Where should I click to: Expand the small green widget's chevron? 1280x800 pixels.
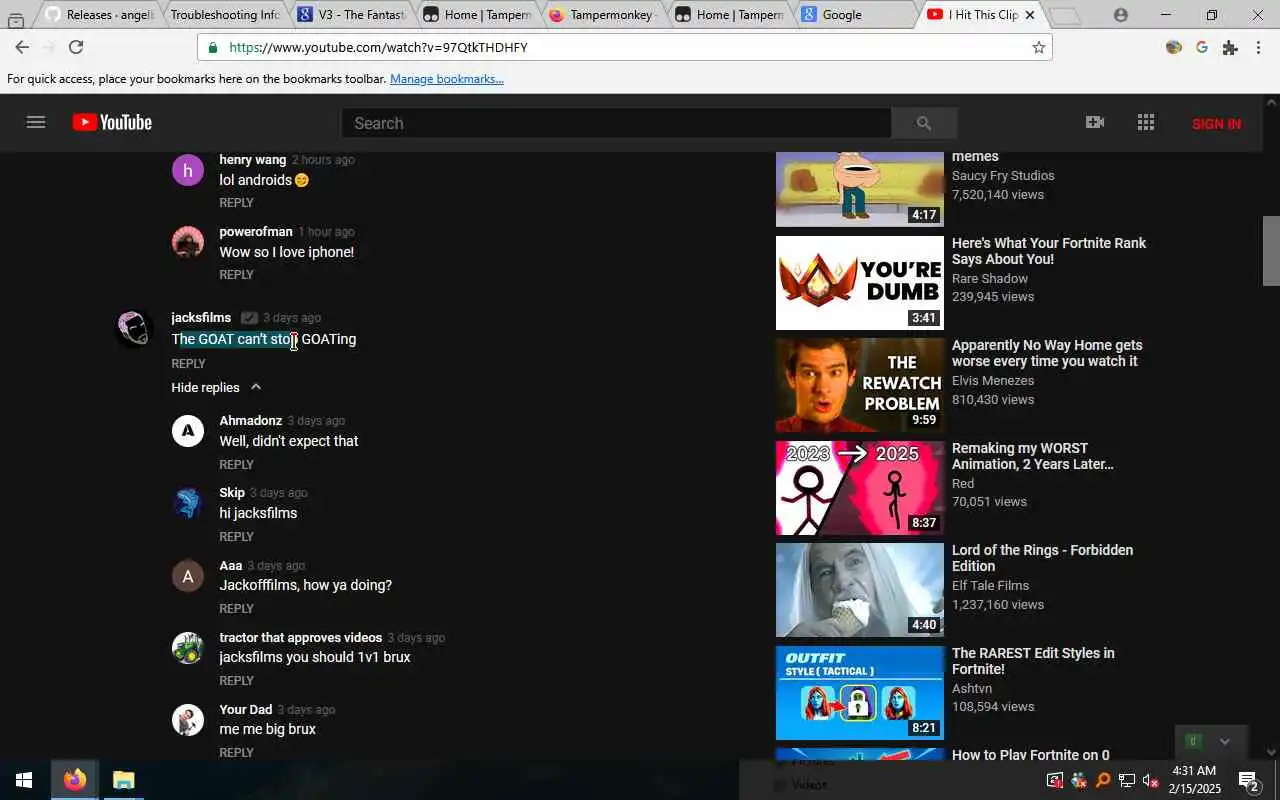tap(1224, 741)
